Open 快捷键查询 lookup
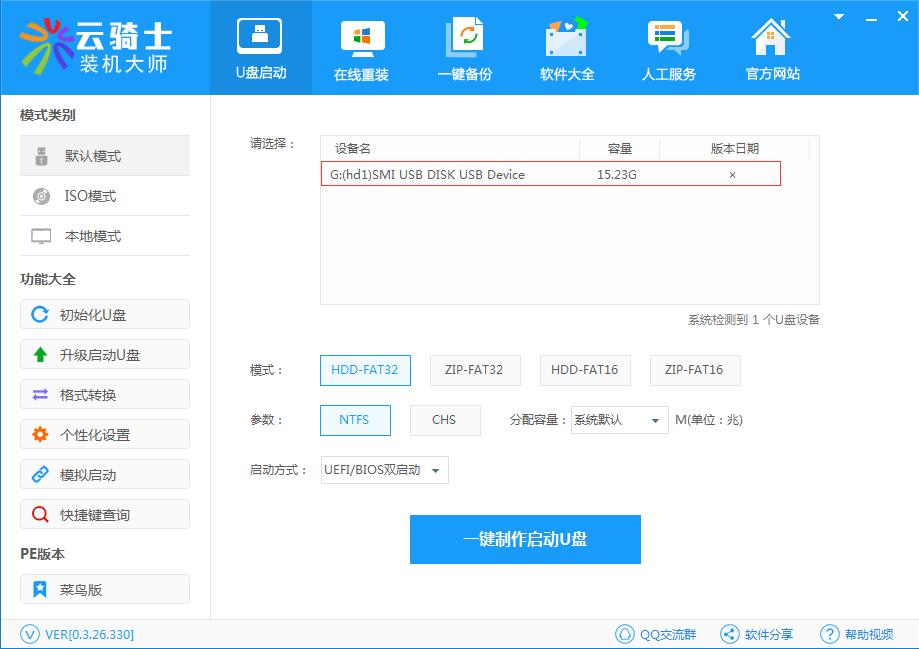919x649 pixels. click(105, 514)
